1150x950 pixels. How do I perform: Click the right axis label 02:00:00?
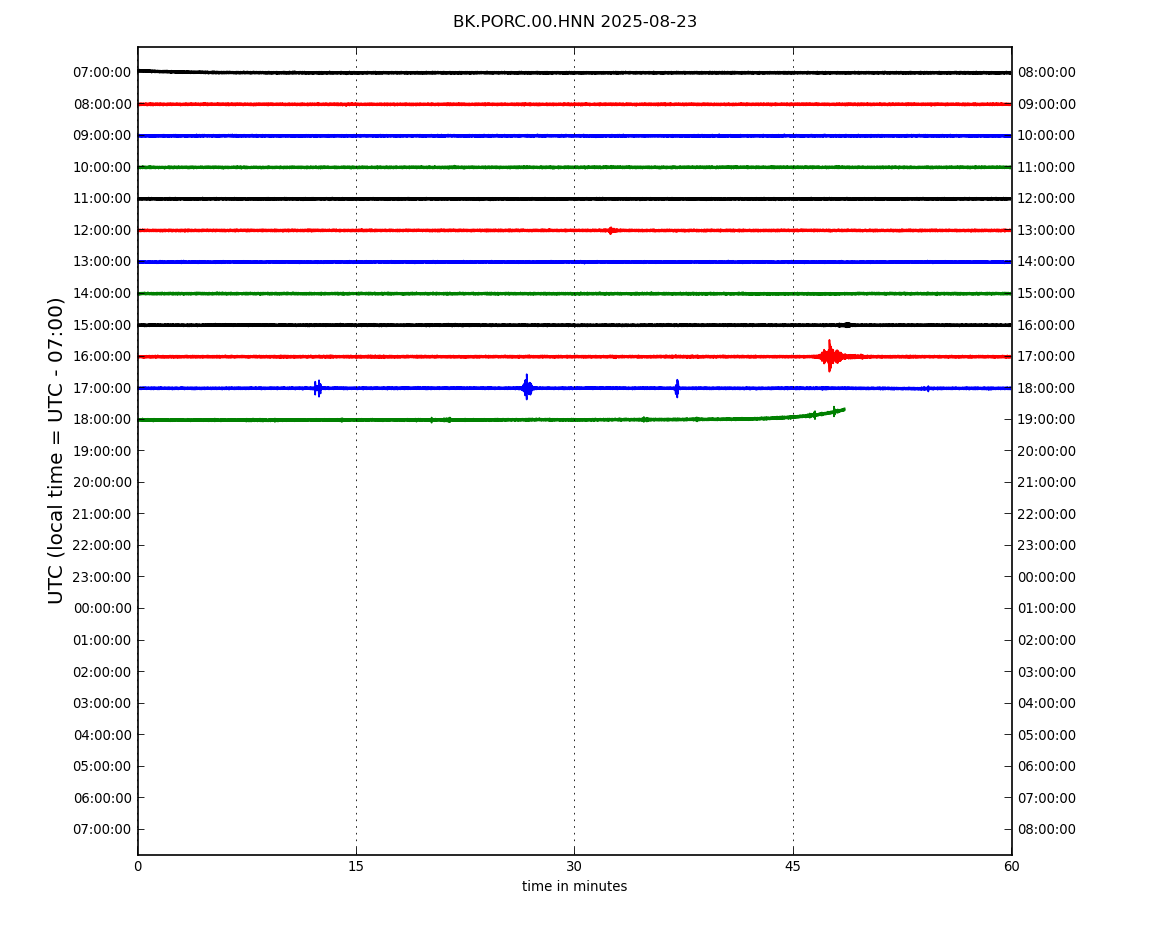click(1047, 640)
